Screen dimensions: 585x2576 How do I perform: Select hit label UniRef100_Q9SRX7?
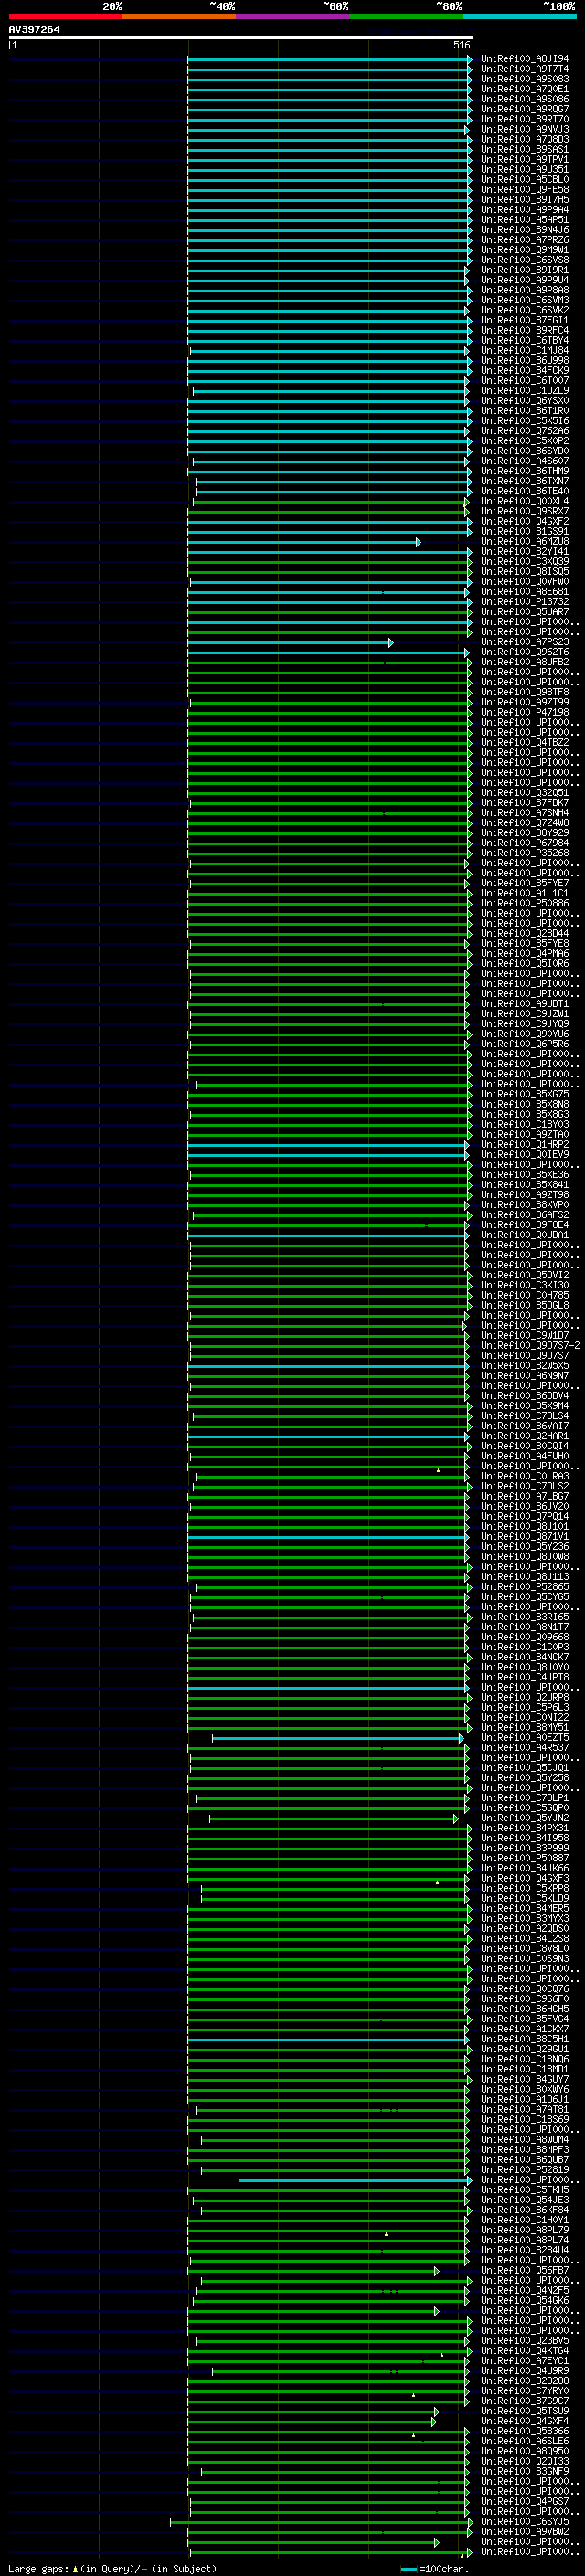(x=525, y=511)
